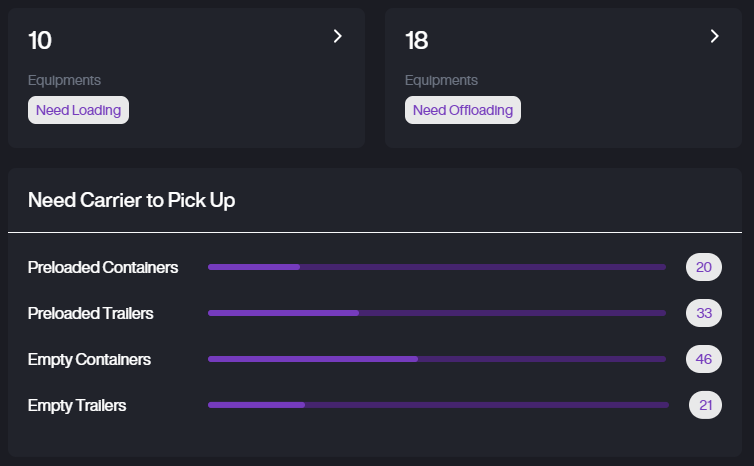
Task: Select the Preloaded Containers label
Action: pos(103,267)
